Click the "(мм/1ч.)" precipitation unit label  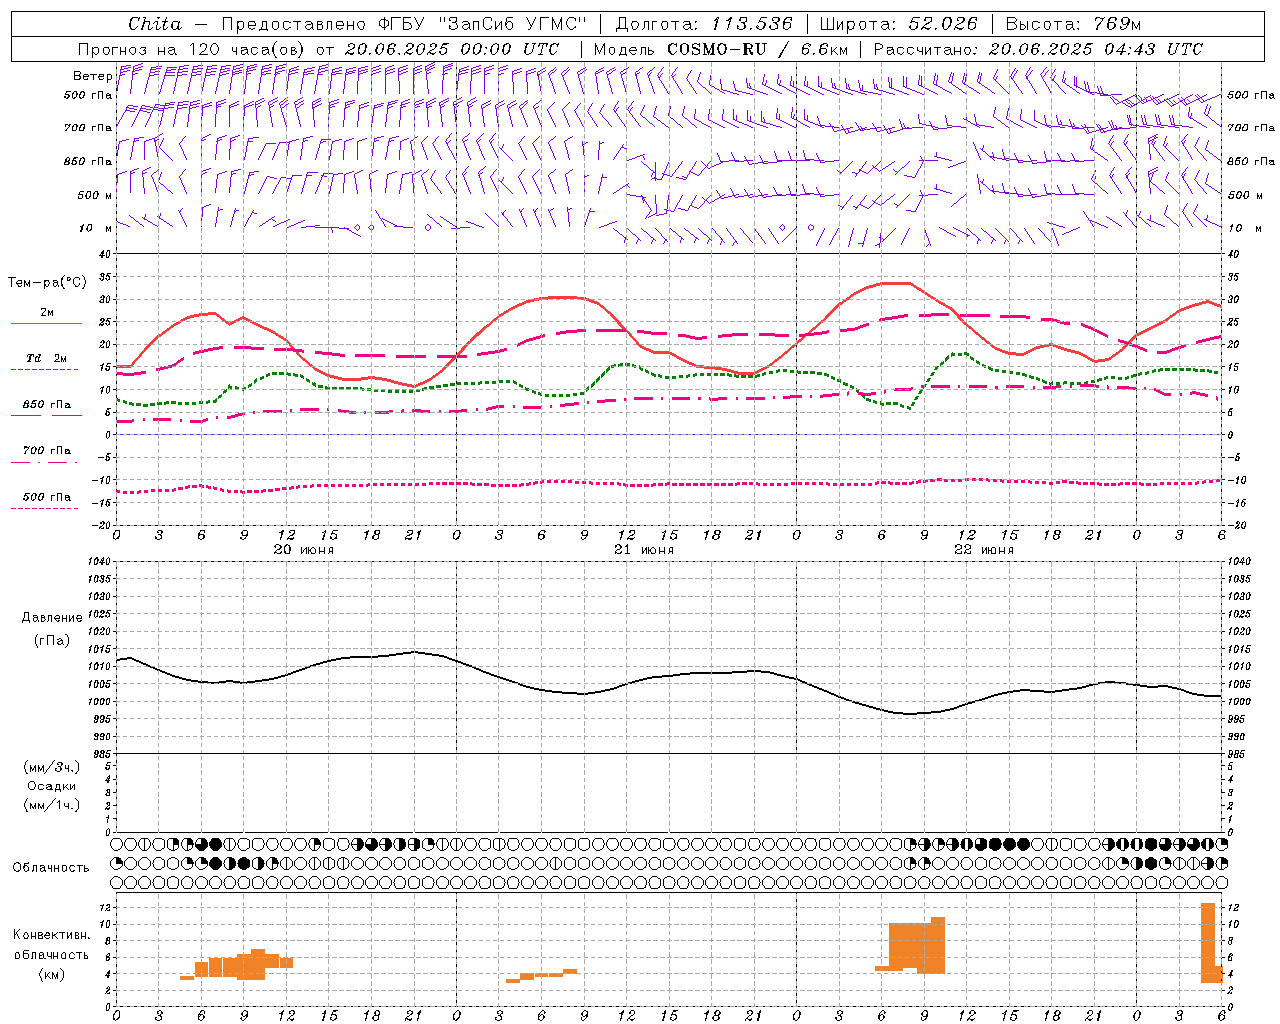(52, 805)
